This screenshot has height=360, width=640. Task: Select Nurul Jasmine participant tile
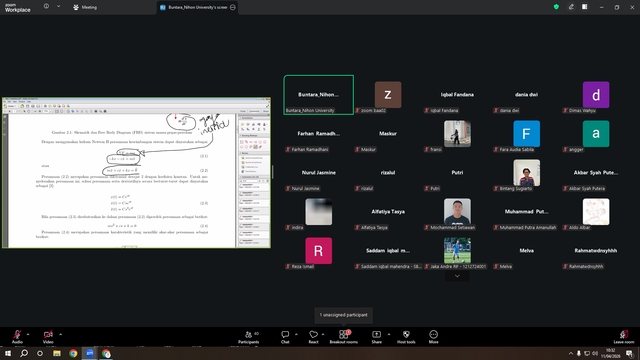coord(318,173)
